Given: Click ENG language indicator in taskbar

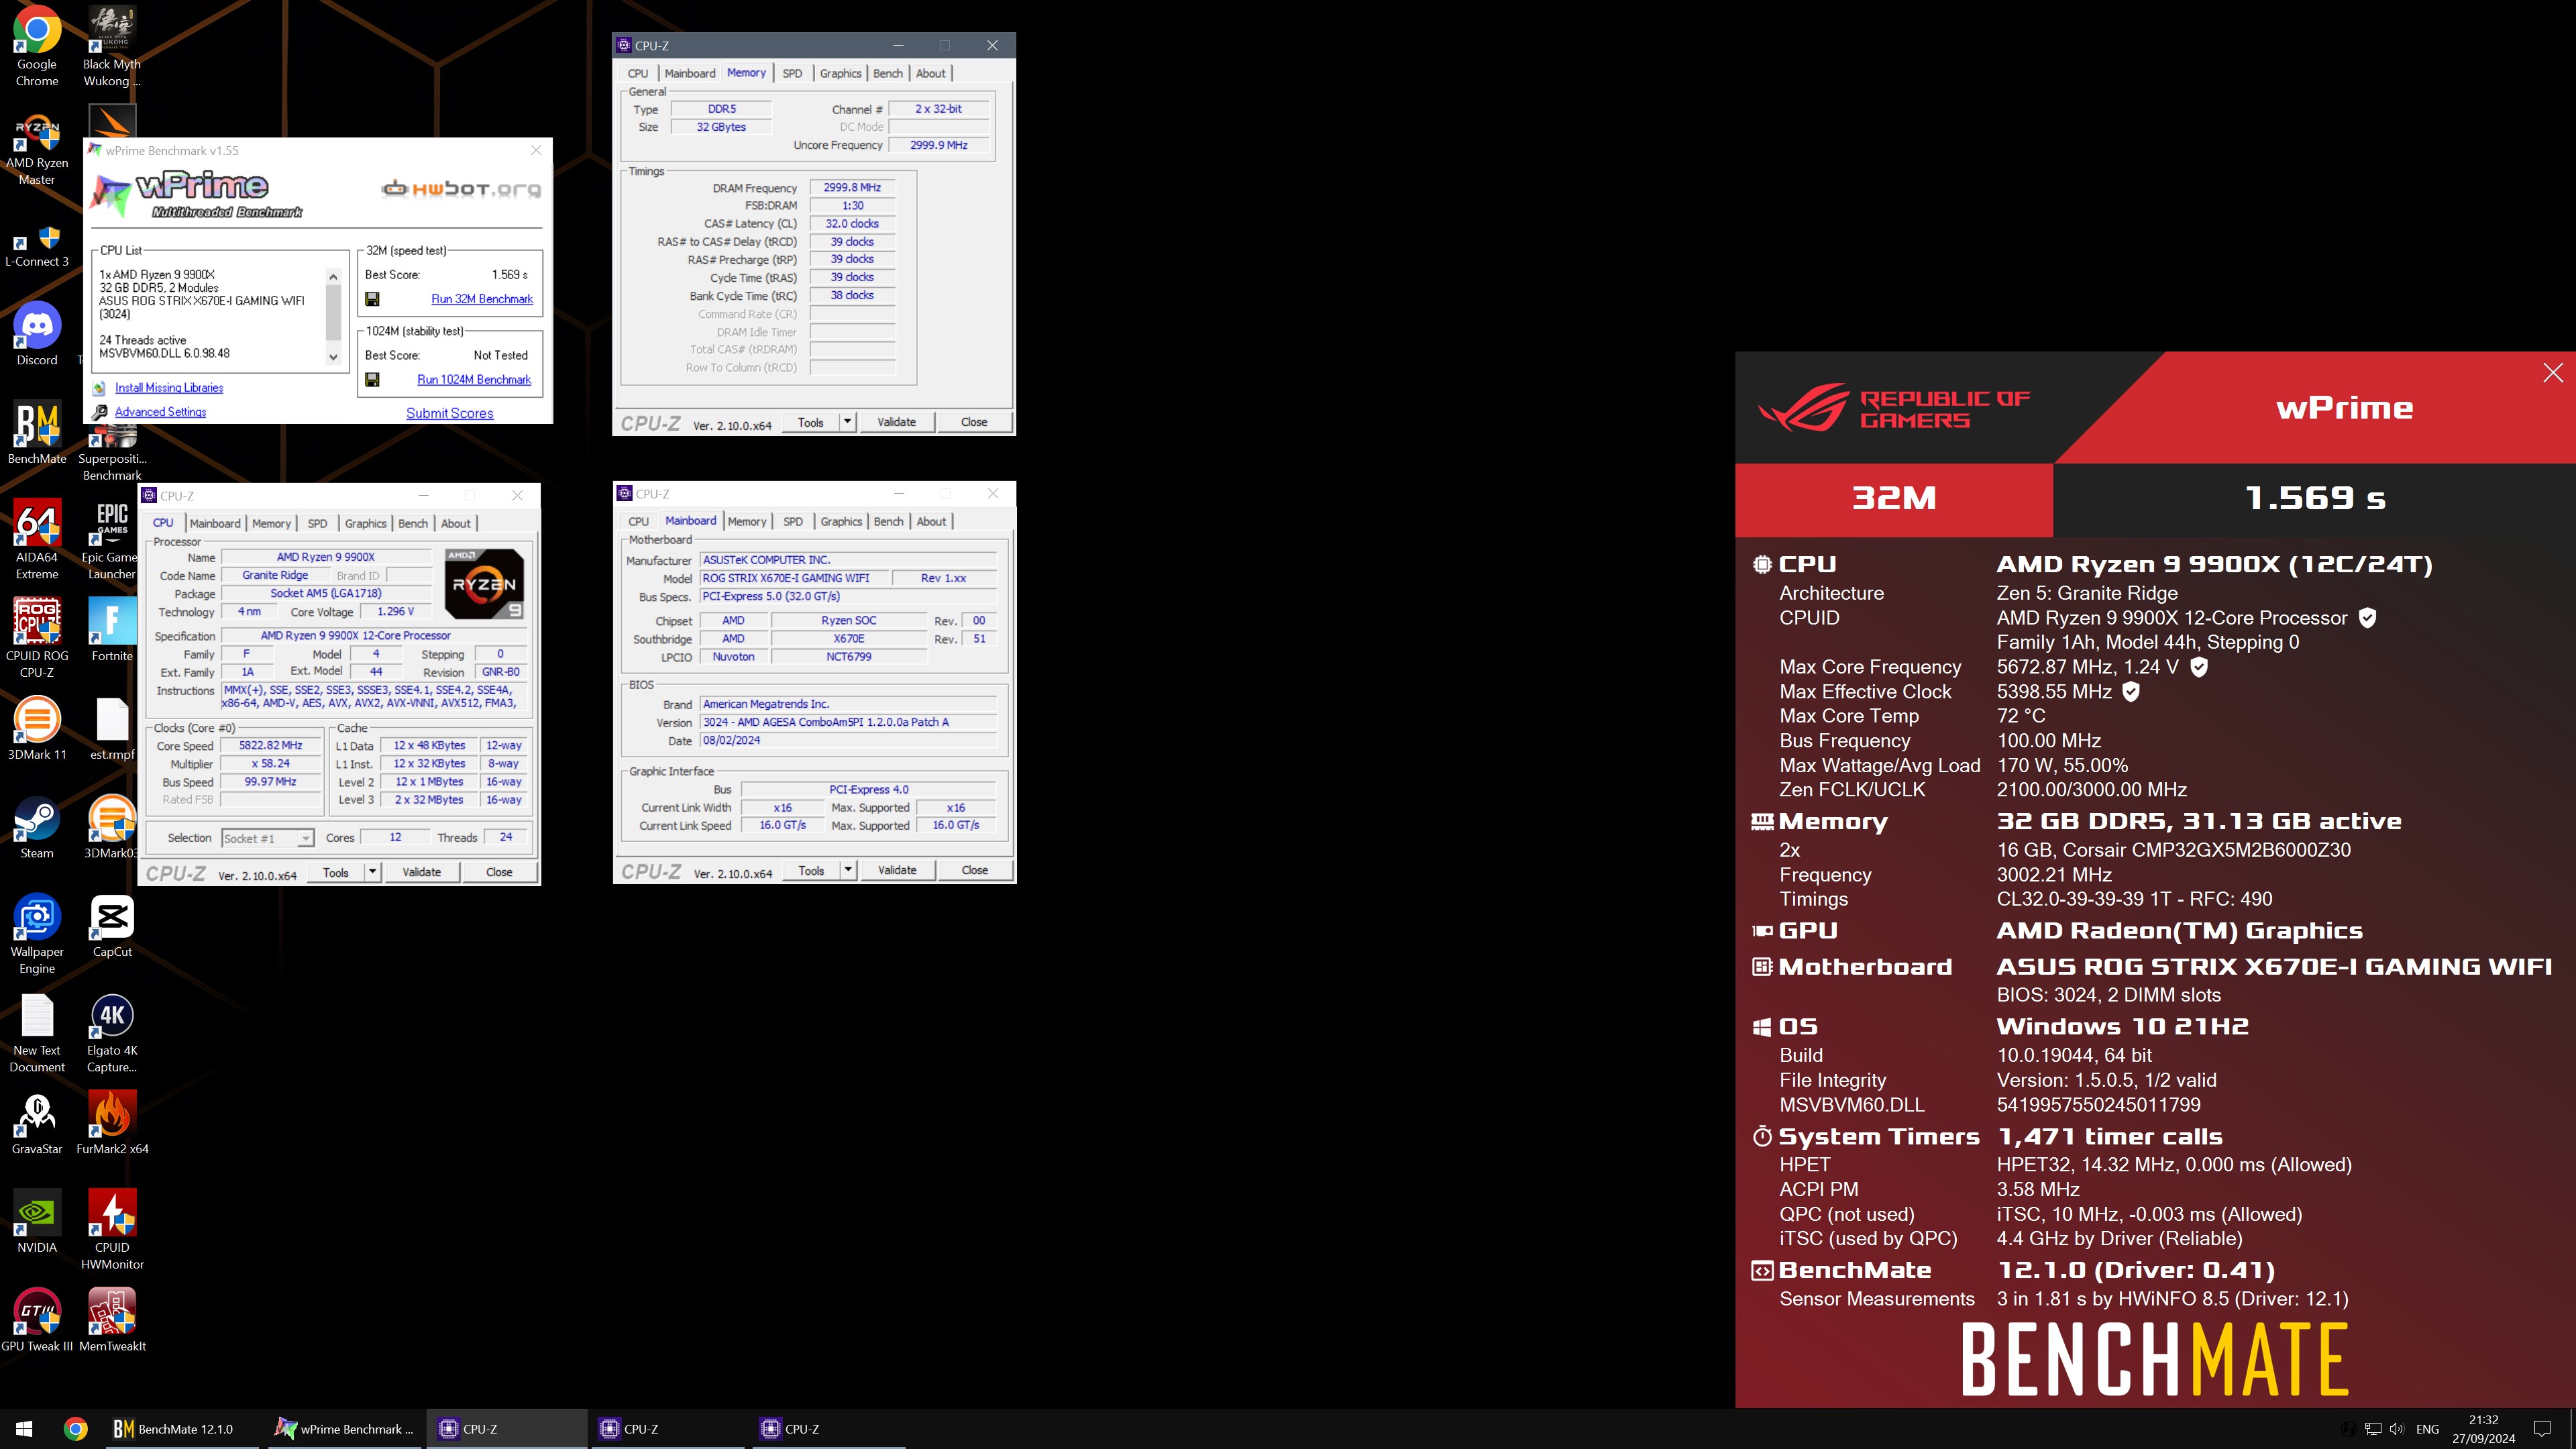Looking at the screenshot, I should (2427, 1429).
